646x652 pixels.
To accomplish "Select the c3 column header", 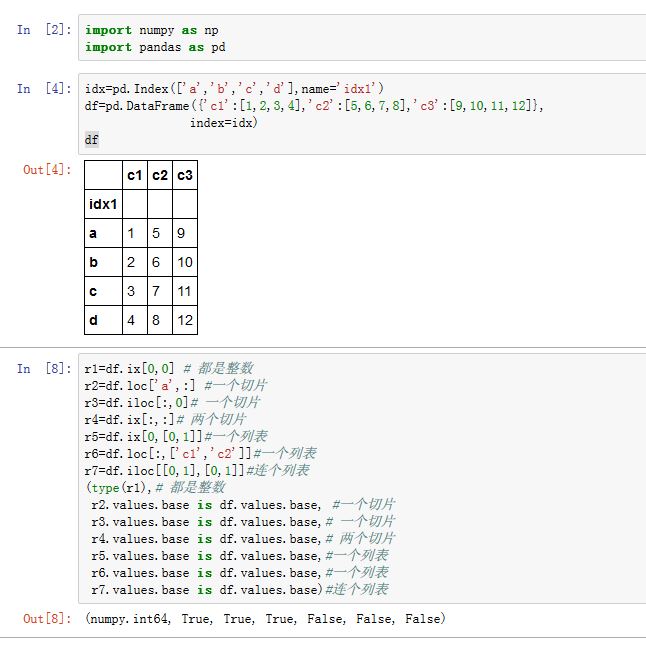I will [x=184, y=176].
